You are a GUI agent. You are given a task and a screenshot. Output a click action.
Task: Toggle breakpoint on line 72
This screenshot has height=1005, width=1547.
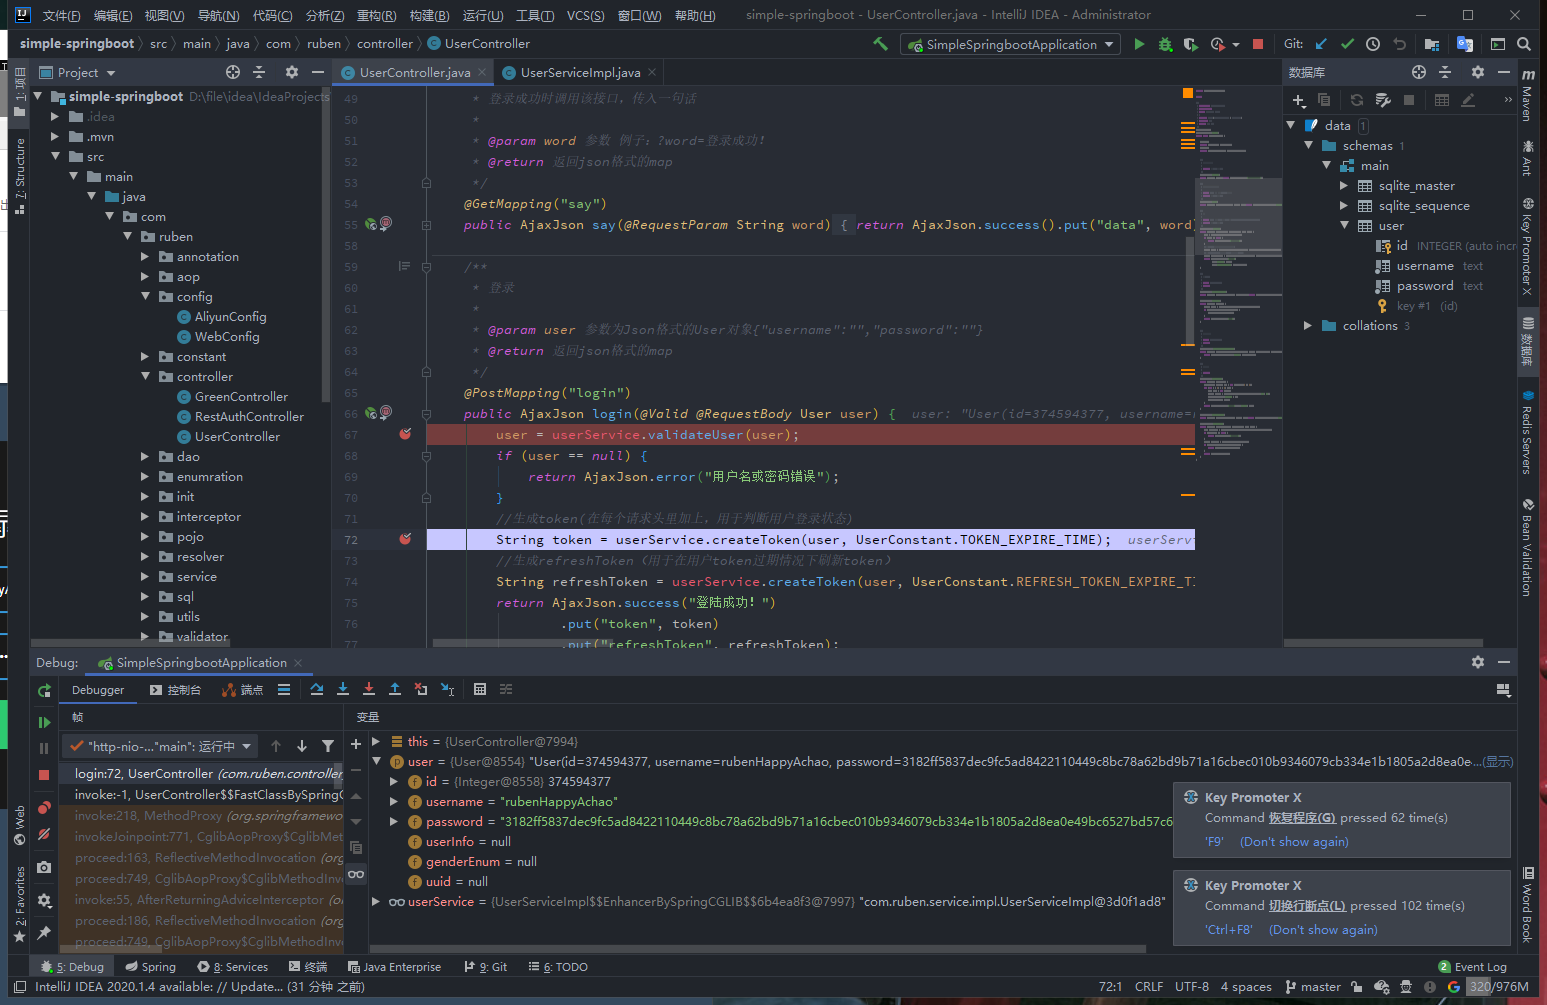click(x=405, y=540)
